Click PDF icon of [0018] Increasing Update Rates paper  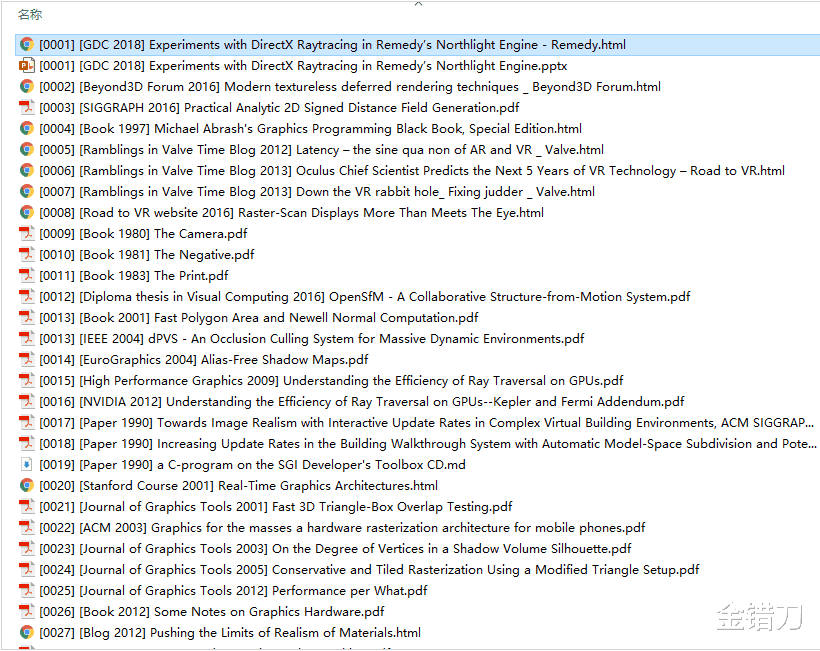point(27,443)
